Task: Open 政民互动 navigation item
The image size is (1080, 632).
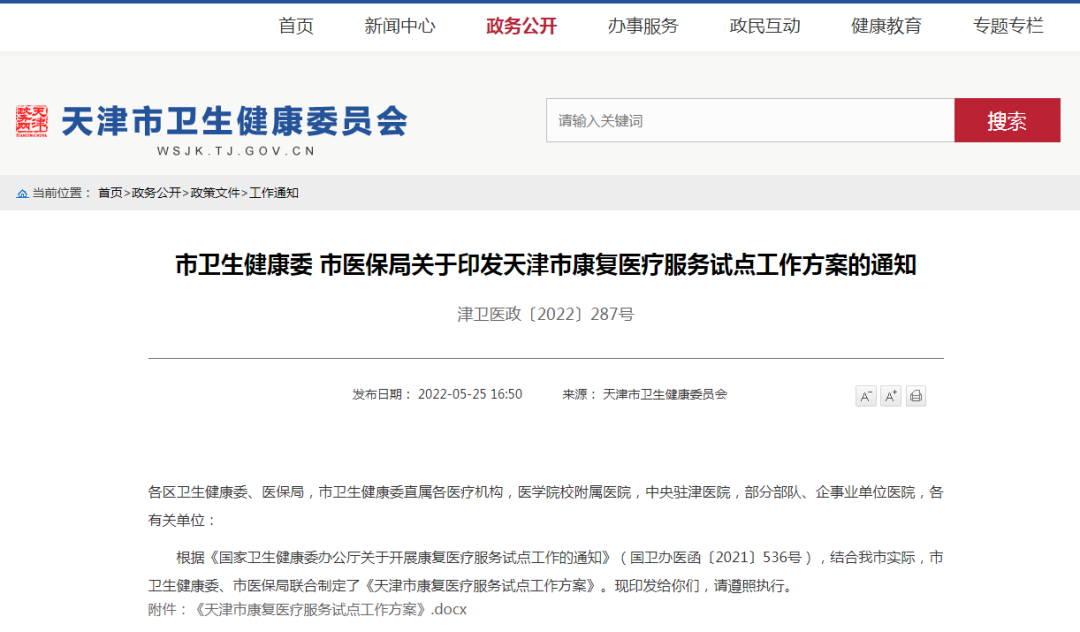Action: point(765,26)
